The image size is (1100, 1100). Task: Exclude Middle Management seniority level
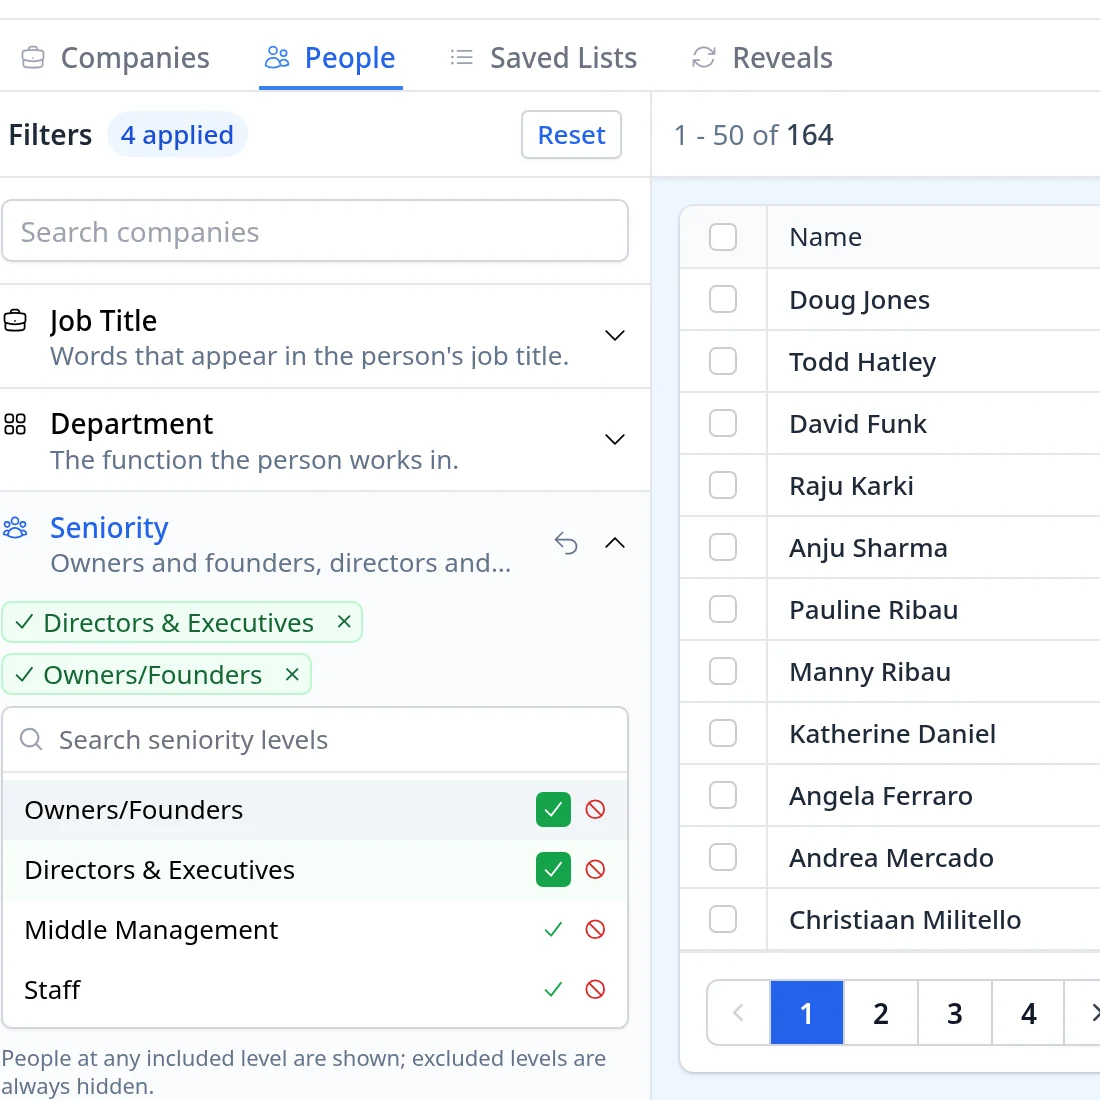point(595,930)
